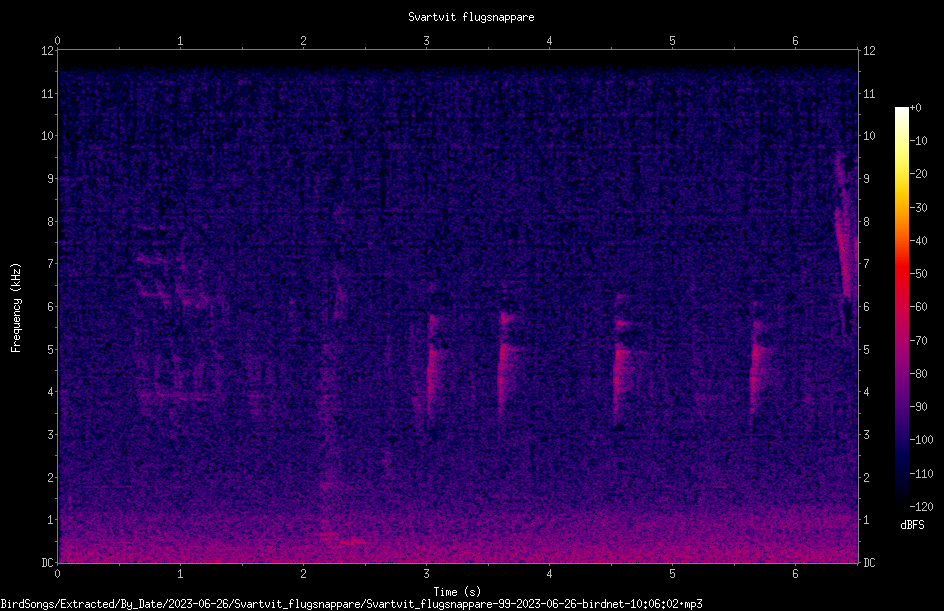Click the '12' tick on the left frequency axis
Viewport: 944px width, 611px height.
point(48,51)
